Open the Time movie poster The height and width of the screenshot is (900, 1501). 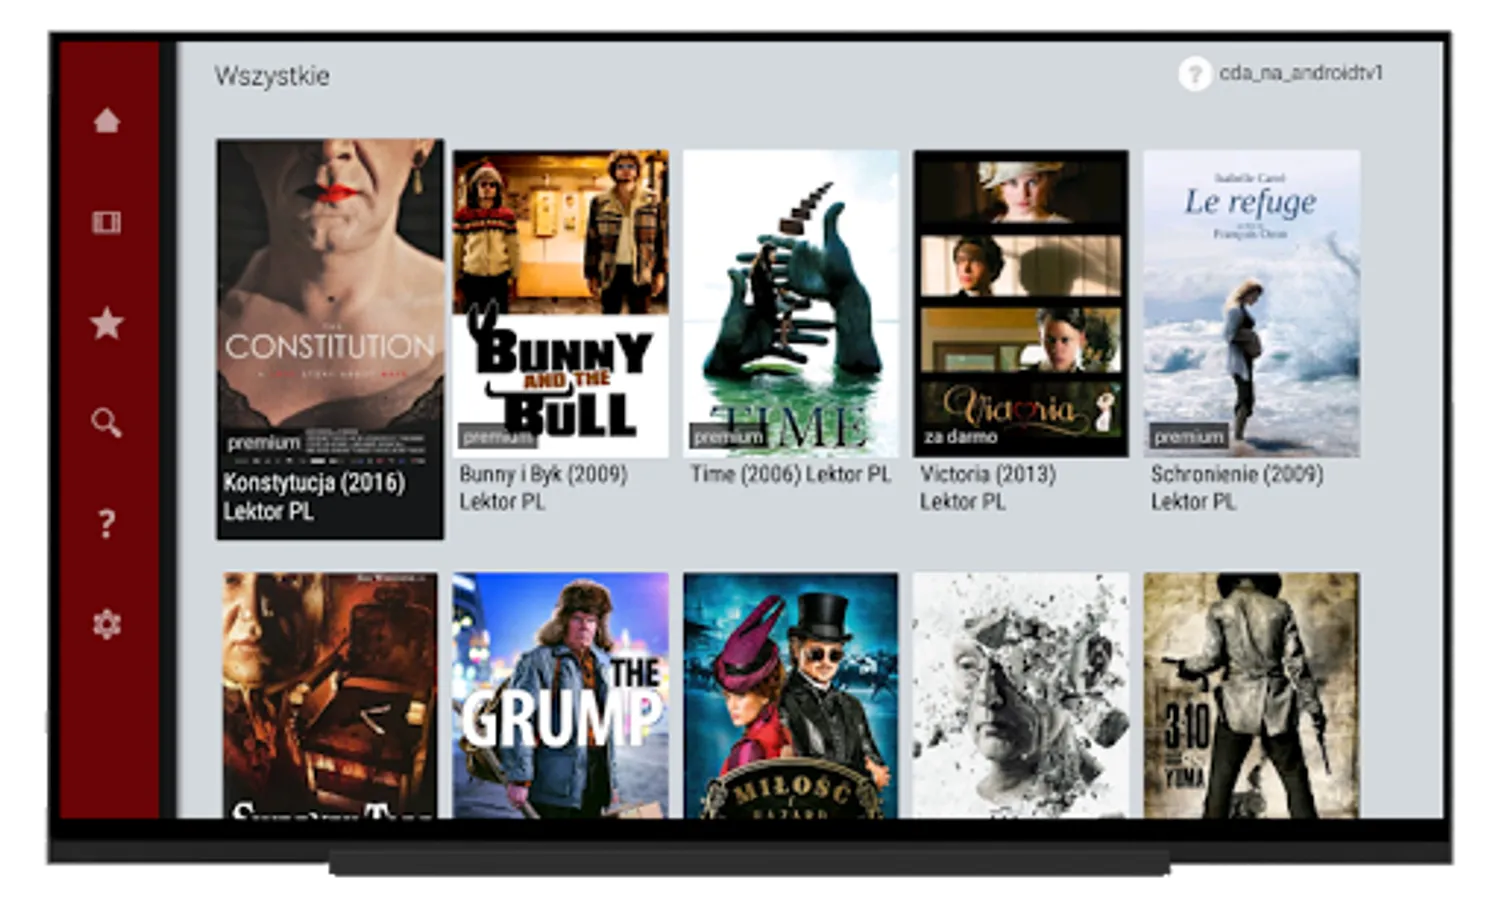click(x=791, y=303)
